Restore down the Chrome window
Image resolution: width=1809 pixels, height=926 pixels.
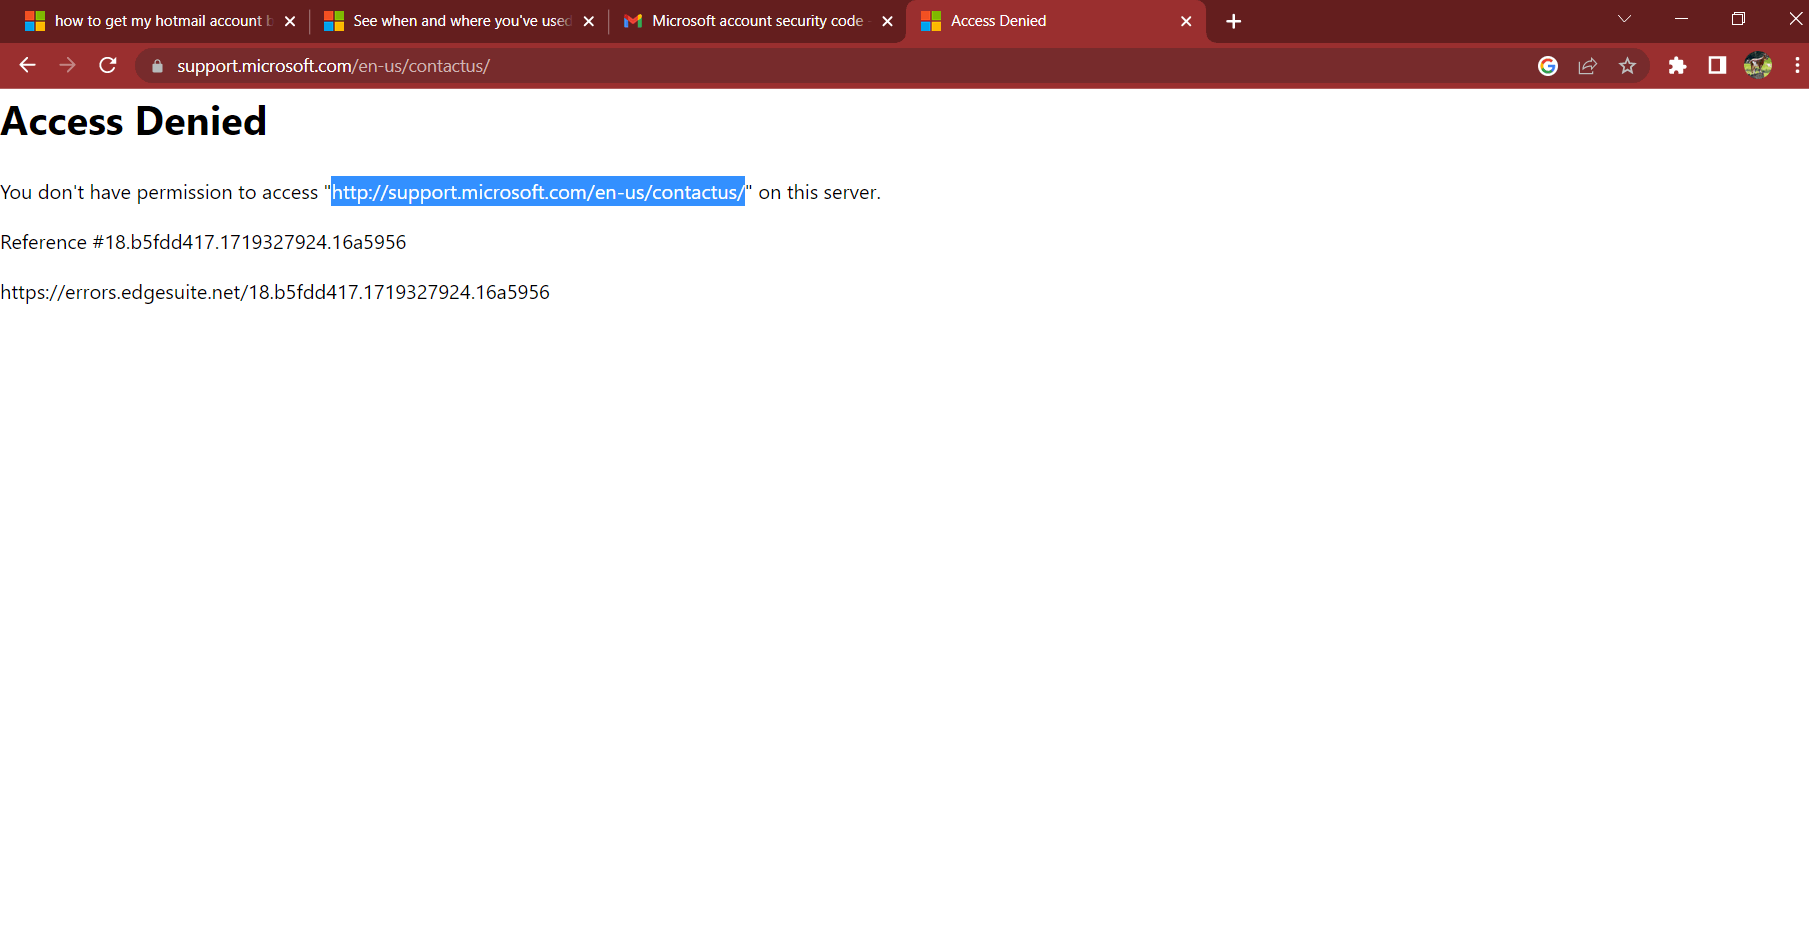pos(1738,19)
